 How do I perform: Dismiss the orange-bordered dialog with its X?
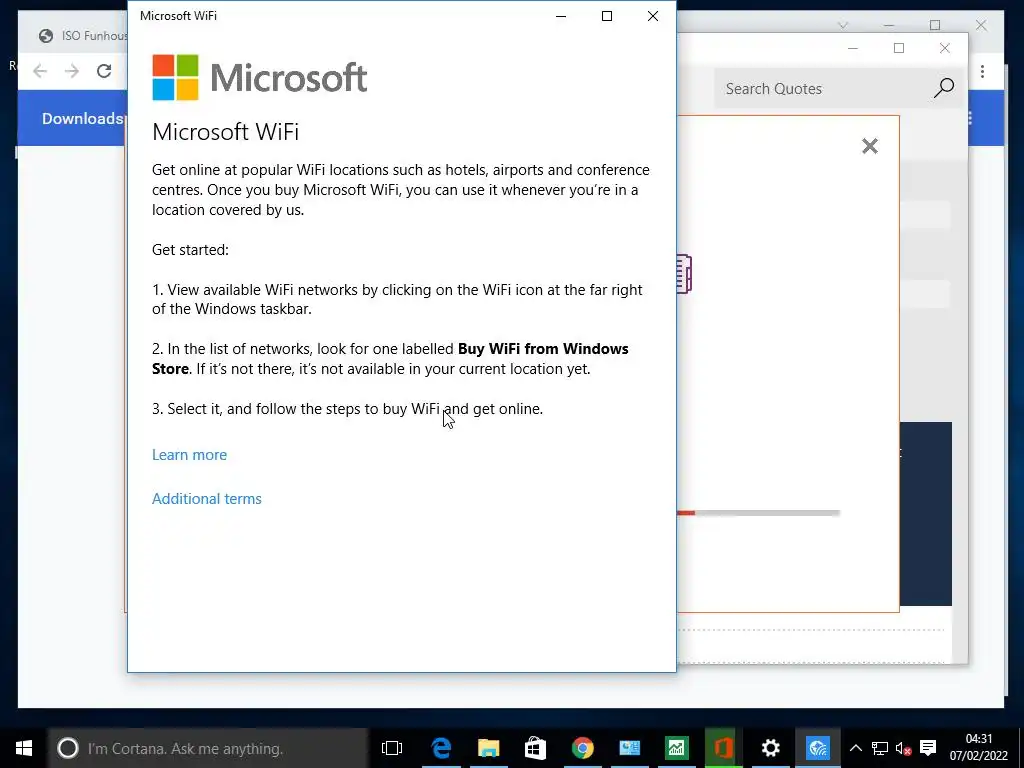870,146
